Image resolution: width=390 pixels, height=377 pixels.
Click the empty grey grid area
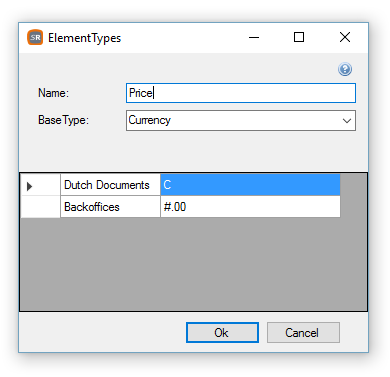pyautogui.click(x=193, y=264)
